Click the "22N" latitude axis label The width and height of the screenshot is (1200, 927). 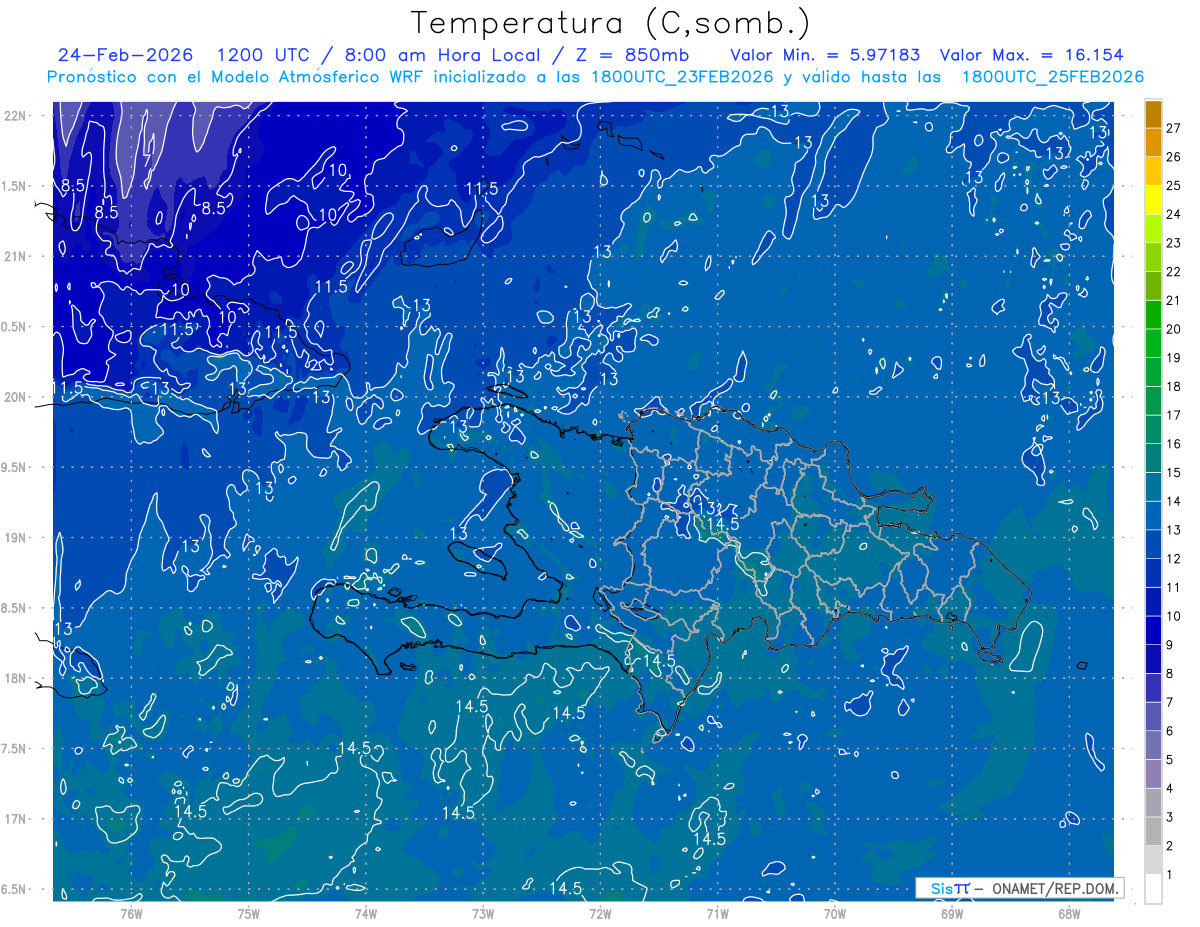click(x=15, y=115)
